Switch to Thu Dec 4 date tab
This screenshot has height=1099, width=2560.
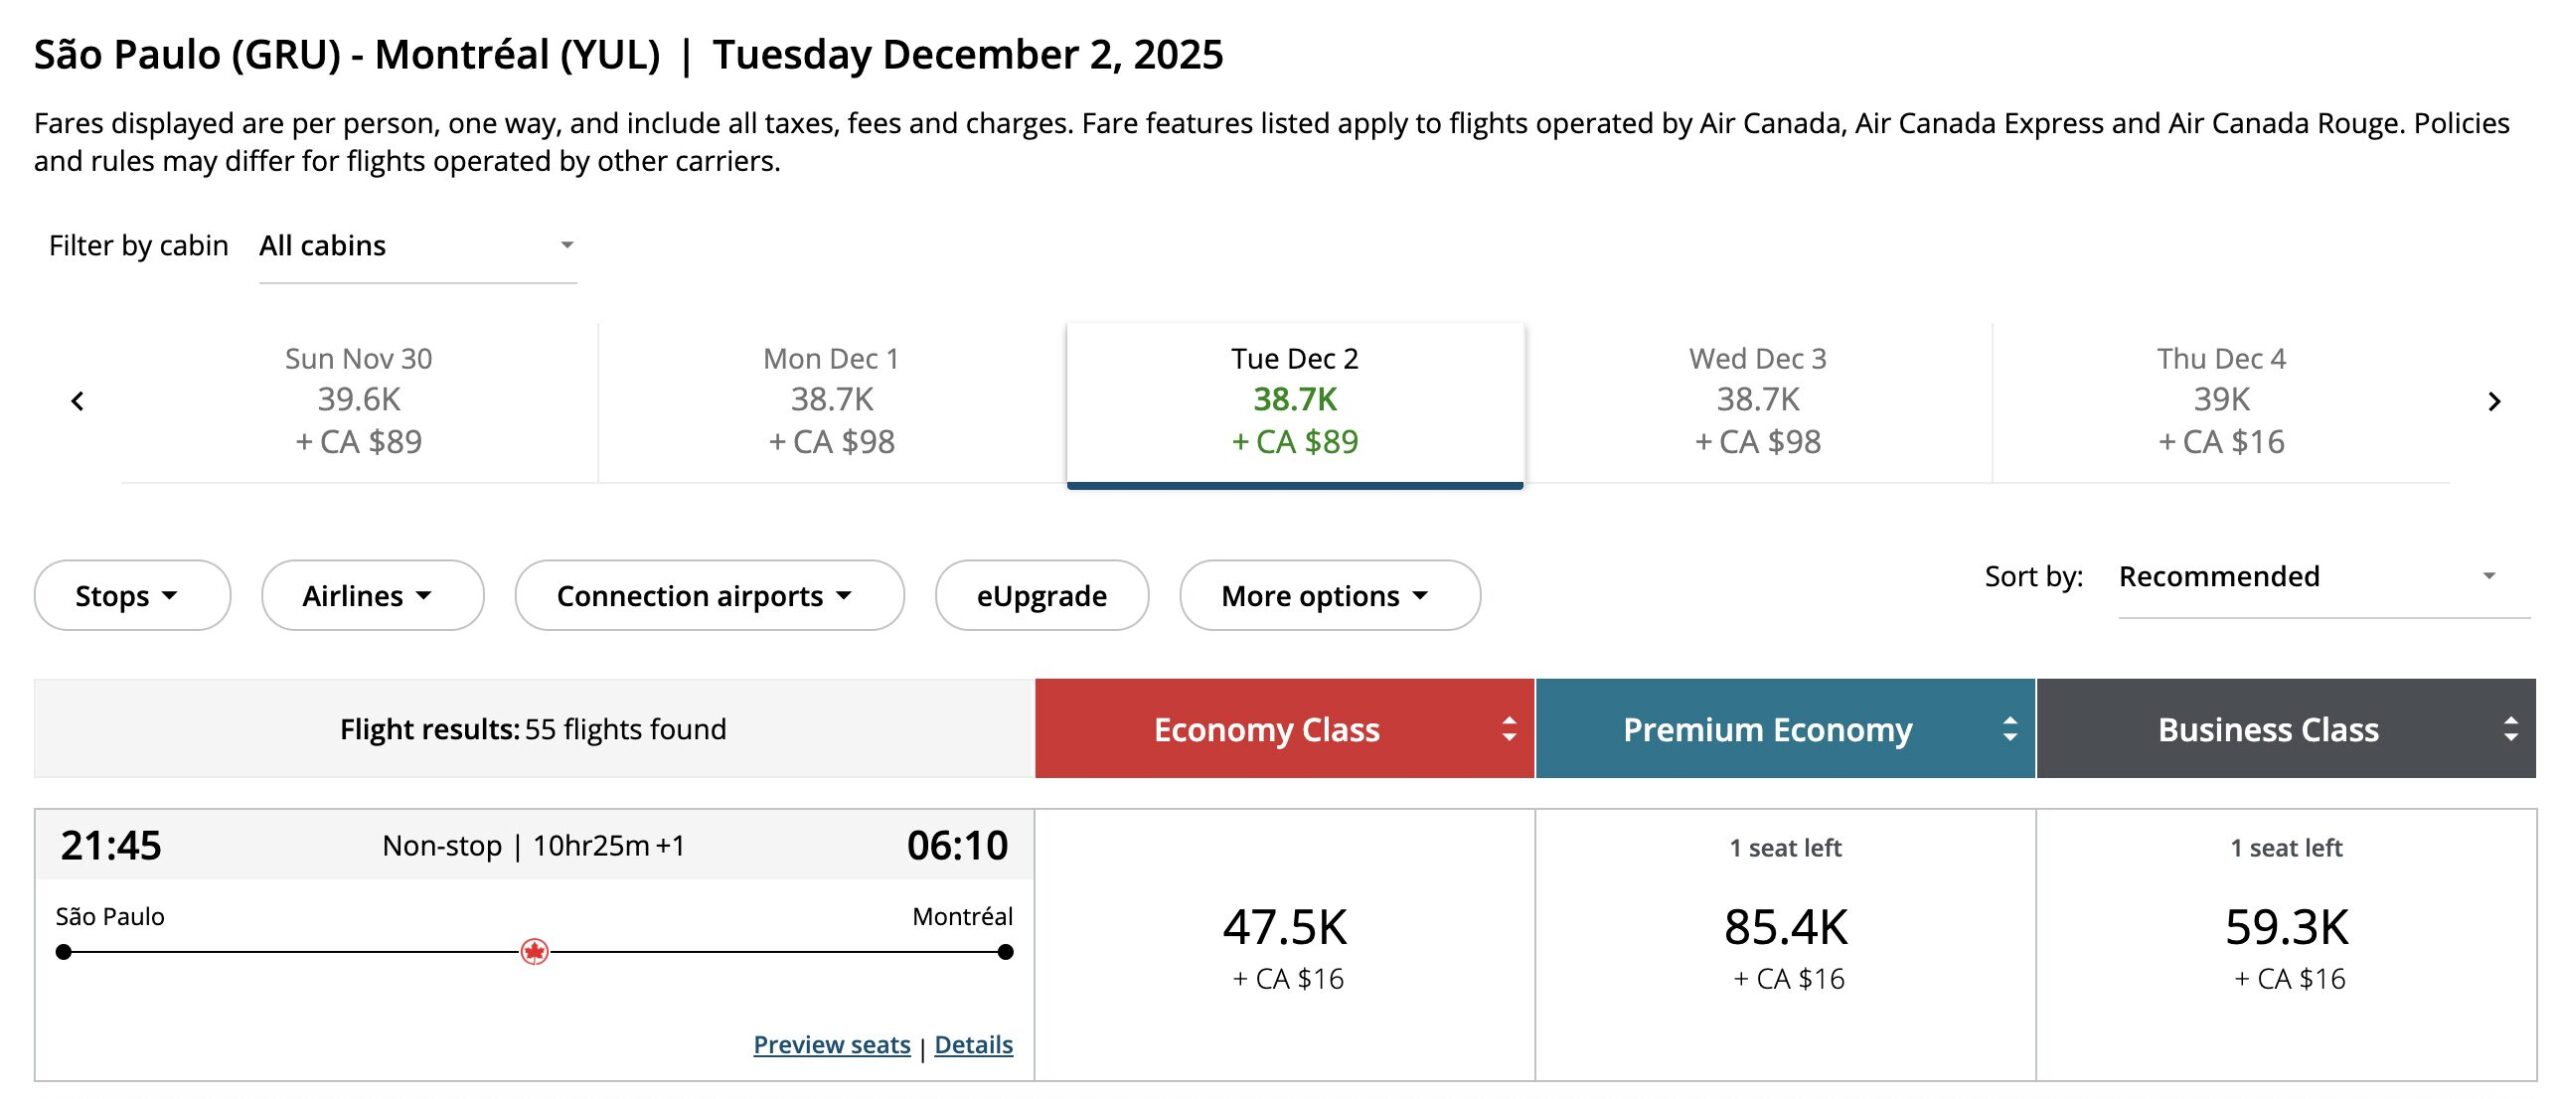click(x=2221, y=401)
